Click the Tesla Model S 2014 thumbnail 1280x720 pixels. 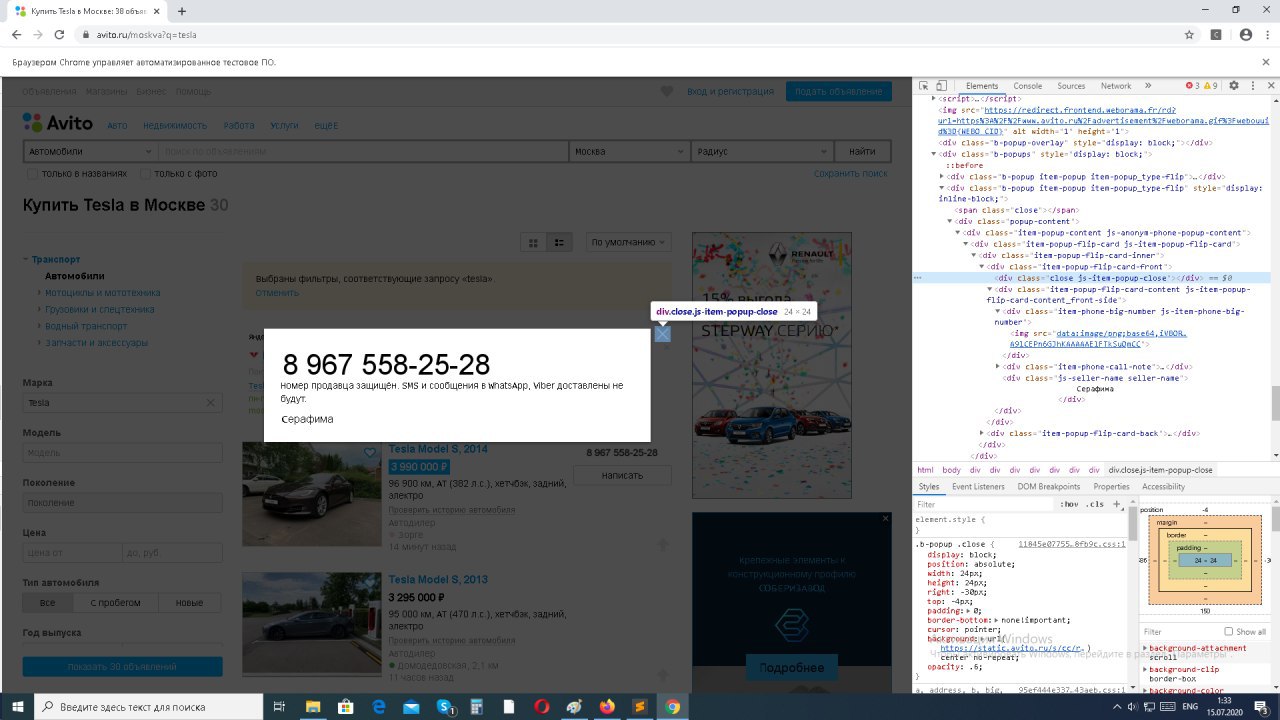tap(311, 495)
